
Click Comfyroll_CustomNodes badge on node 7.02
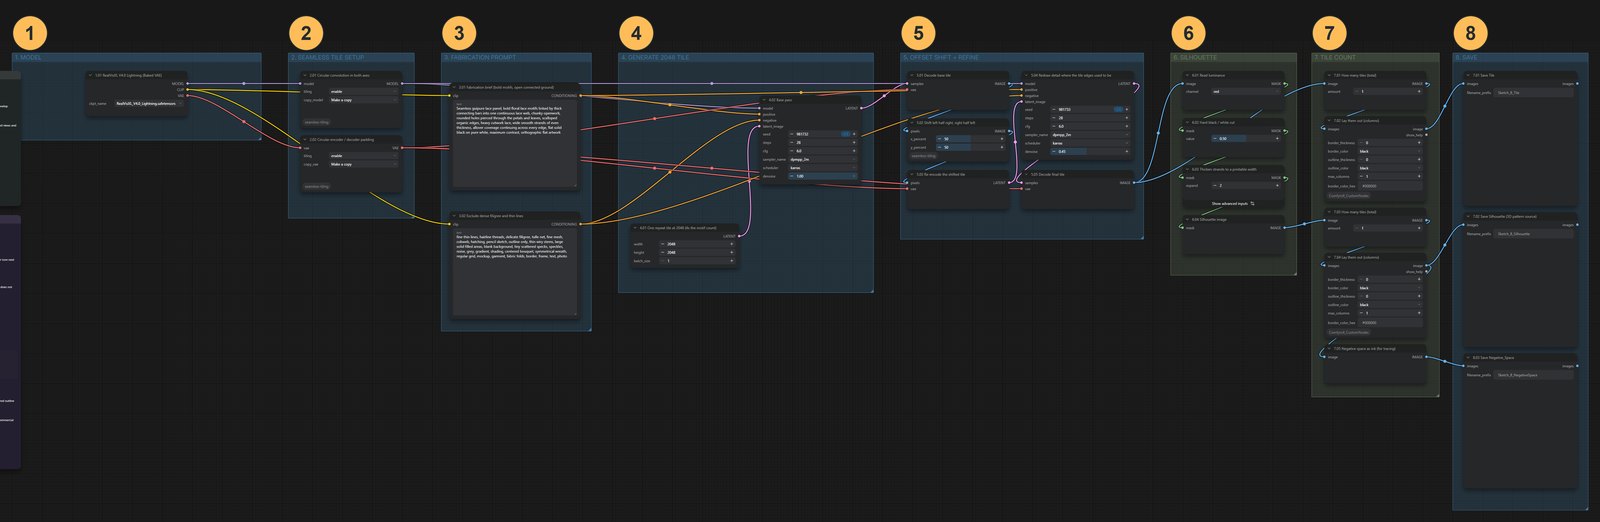(1349, 196)
